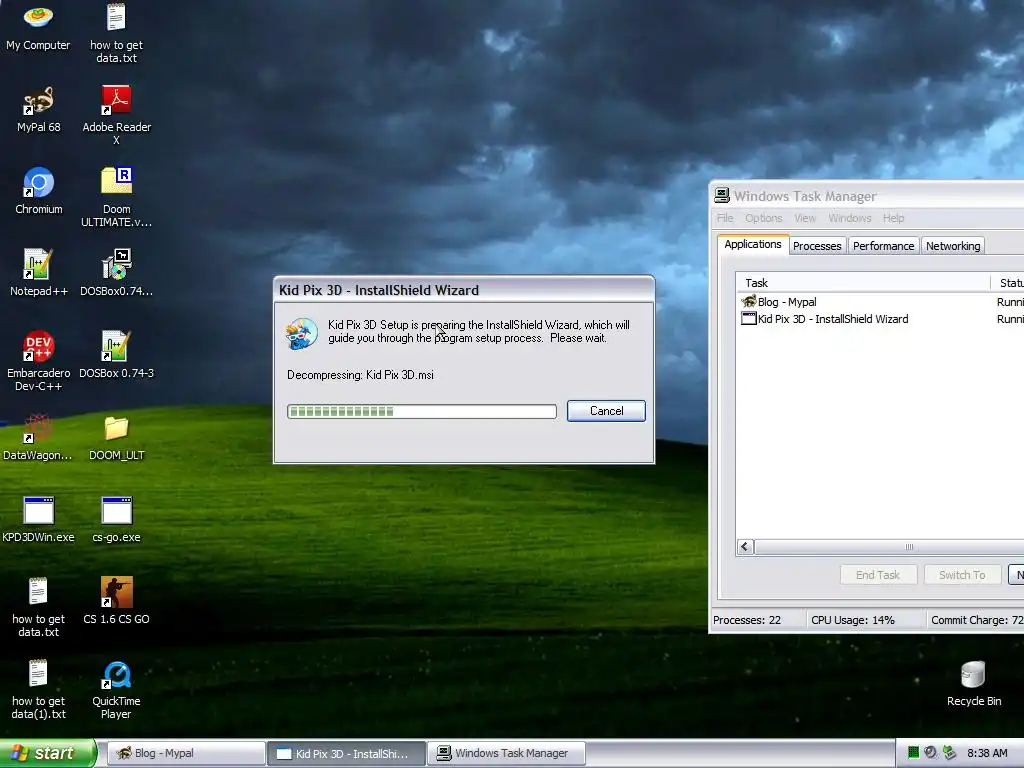The width and height of the screenshot is (1024, 768).
Task: Select the Notepad++ desktop shortcut
Action: [39, 272]
